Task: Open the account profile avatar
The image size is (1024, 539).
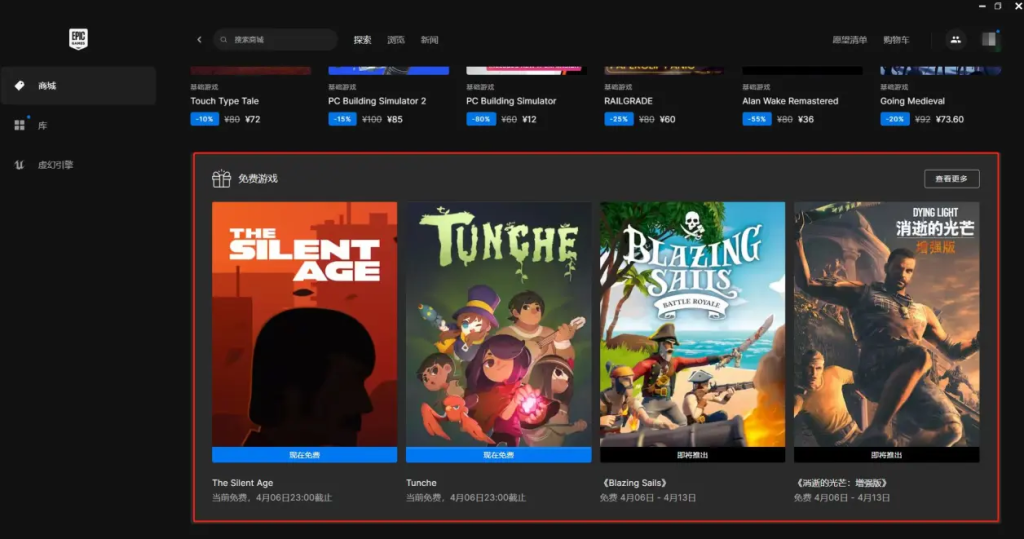Action: 989,40
